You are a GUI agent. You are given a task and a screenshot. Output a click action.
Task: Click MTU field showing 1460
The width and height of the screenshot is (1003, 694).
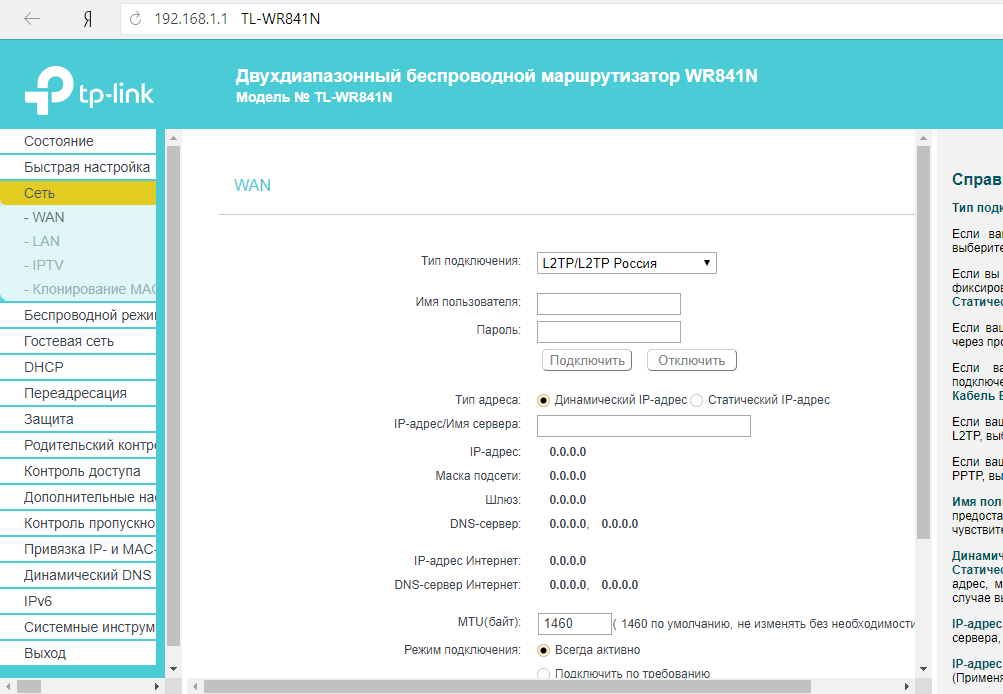click(x=574, y=624)
